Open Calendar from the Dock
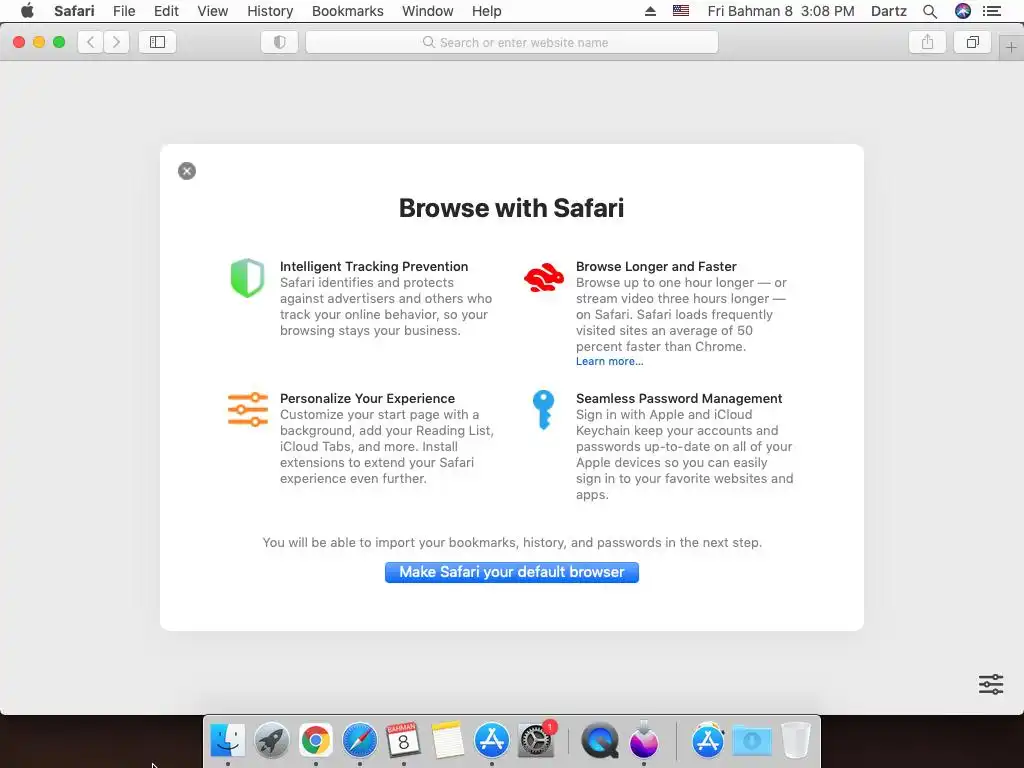 tap(404, 741)
